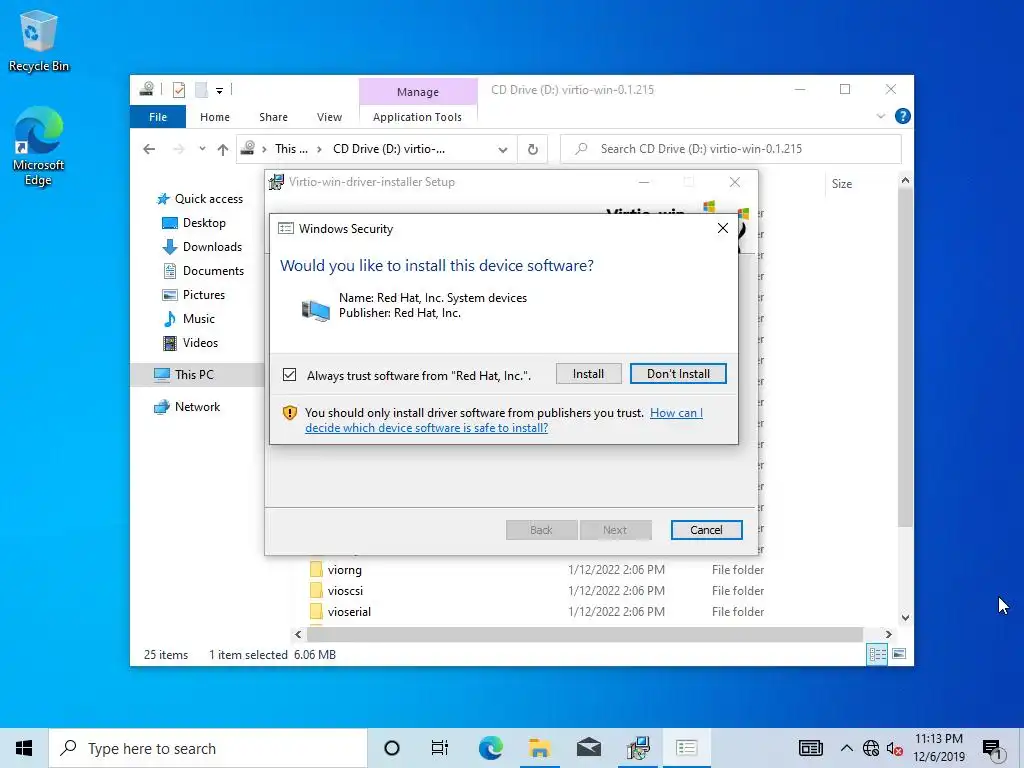The width and height of the screenshot is (1024, 768).
Task: Click the Install button
Action: (x=588, y=374)
